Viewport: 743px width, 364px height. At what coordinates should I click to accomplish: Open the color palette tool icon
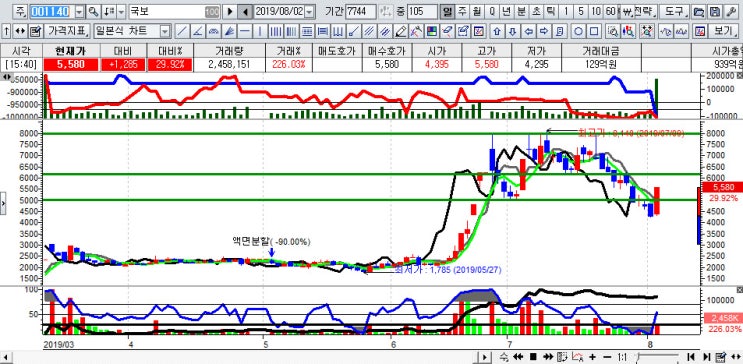[432, 32]
